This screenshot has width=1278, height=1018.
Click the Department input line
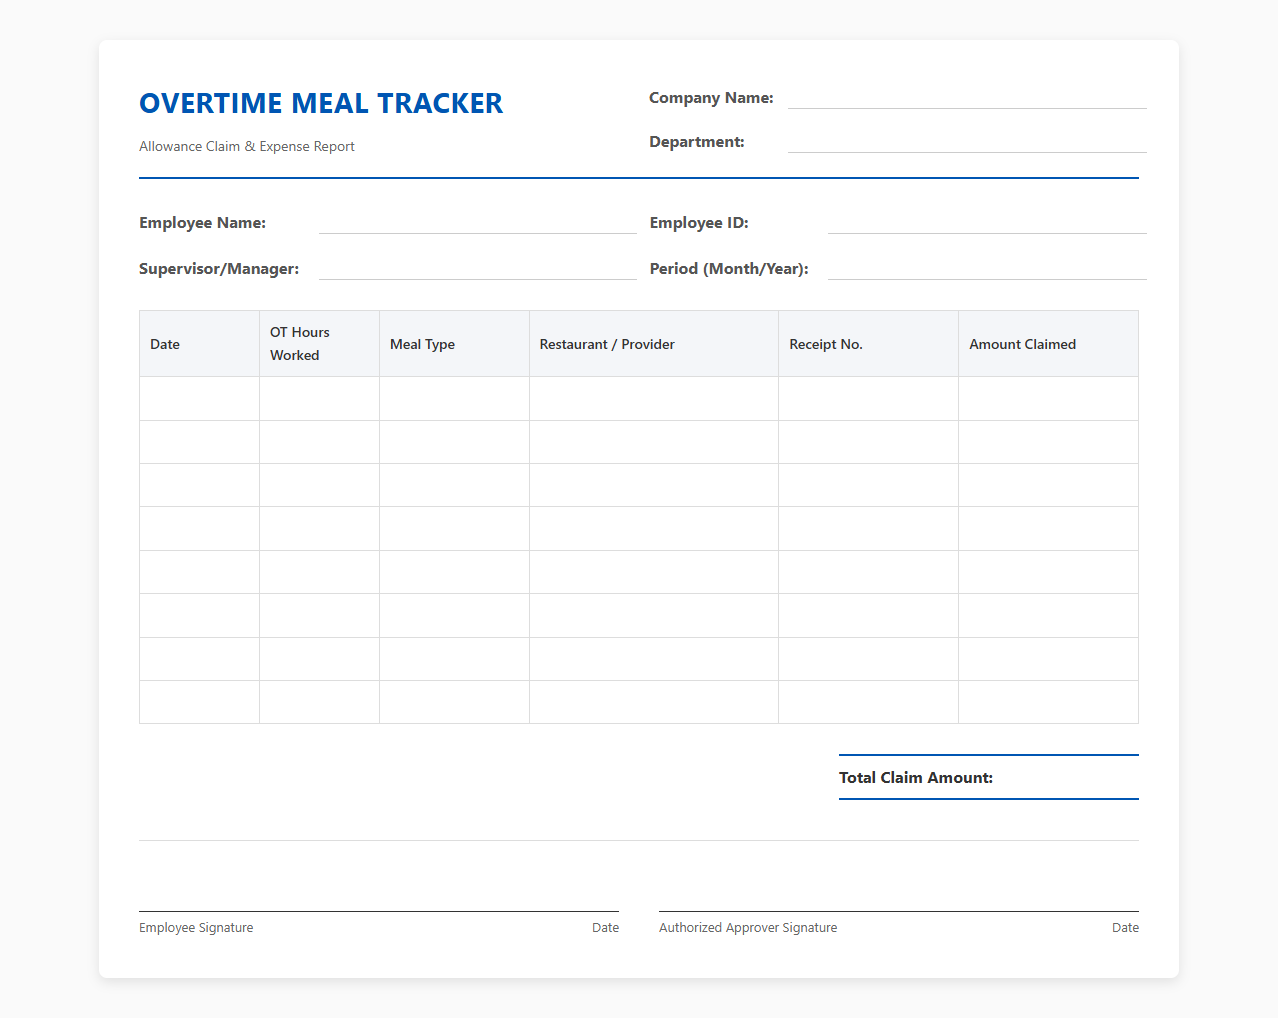[x=967, y=142]
